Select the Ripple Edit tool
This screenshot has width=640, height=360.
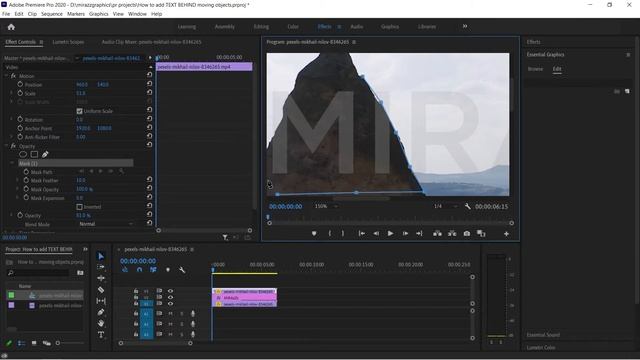coord(101,278)
